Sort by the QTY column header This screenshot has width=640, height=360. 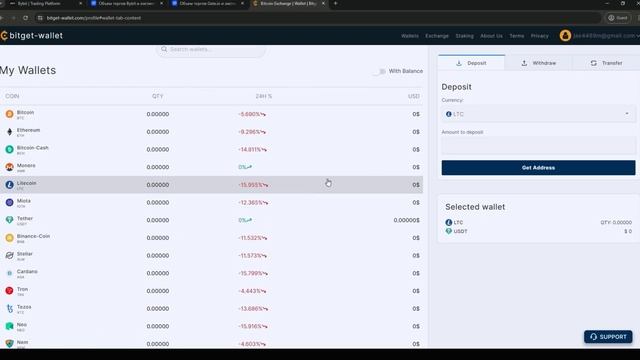158,96
